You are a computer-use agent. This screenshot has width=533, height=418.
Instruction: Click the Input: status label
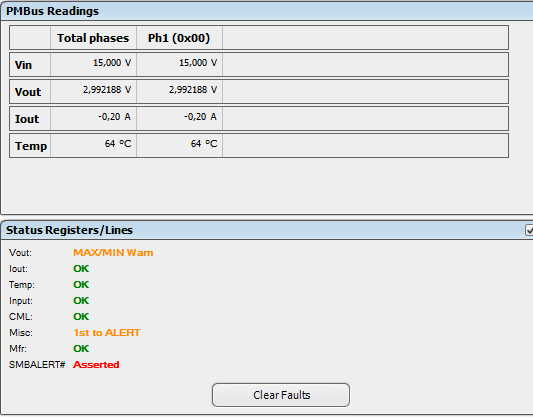pos(21,300)
